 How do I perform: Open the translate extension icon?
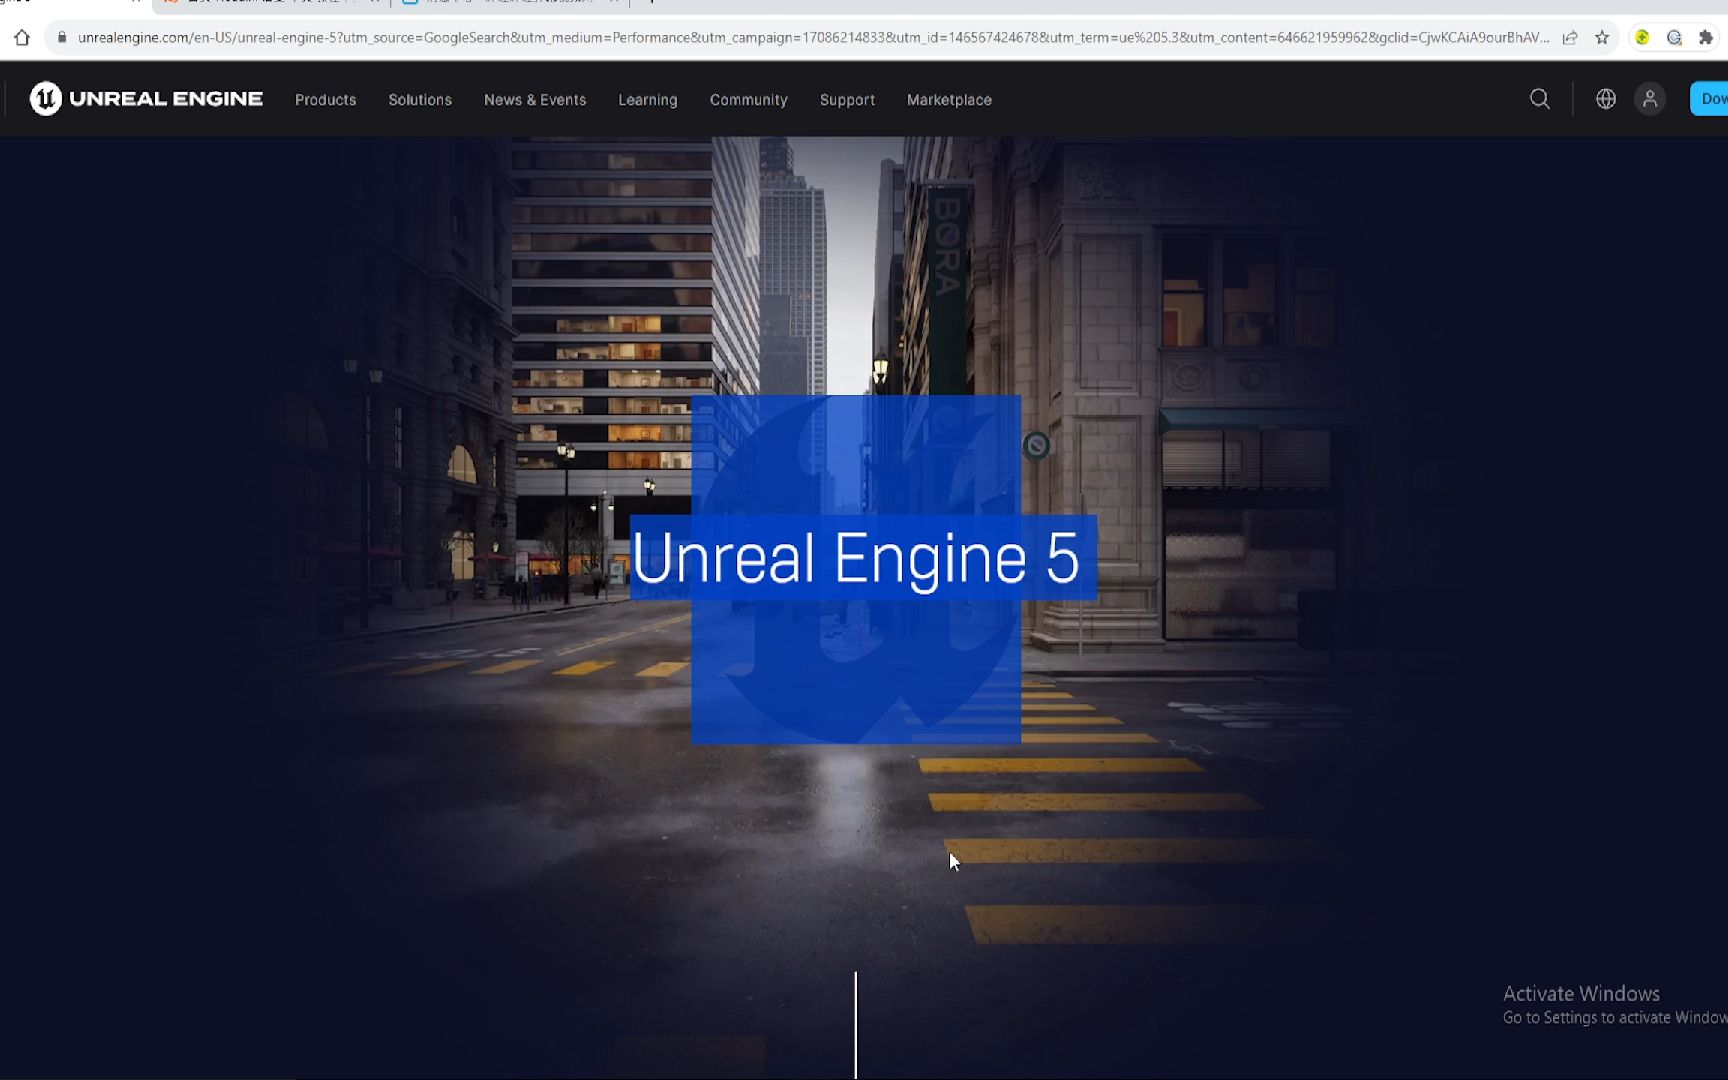click(x=1674, y=38)
